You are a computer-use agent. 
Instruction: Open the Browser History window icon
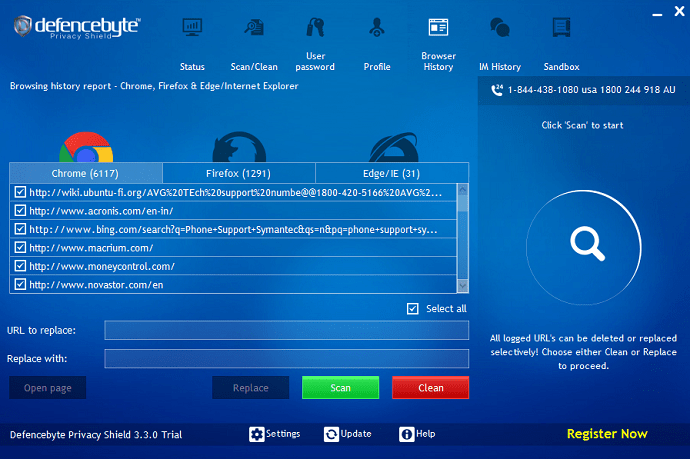click(x=438, y=27)
